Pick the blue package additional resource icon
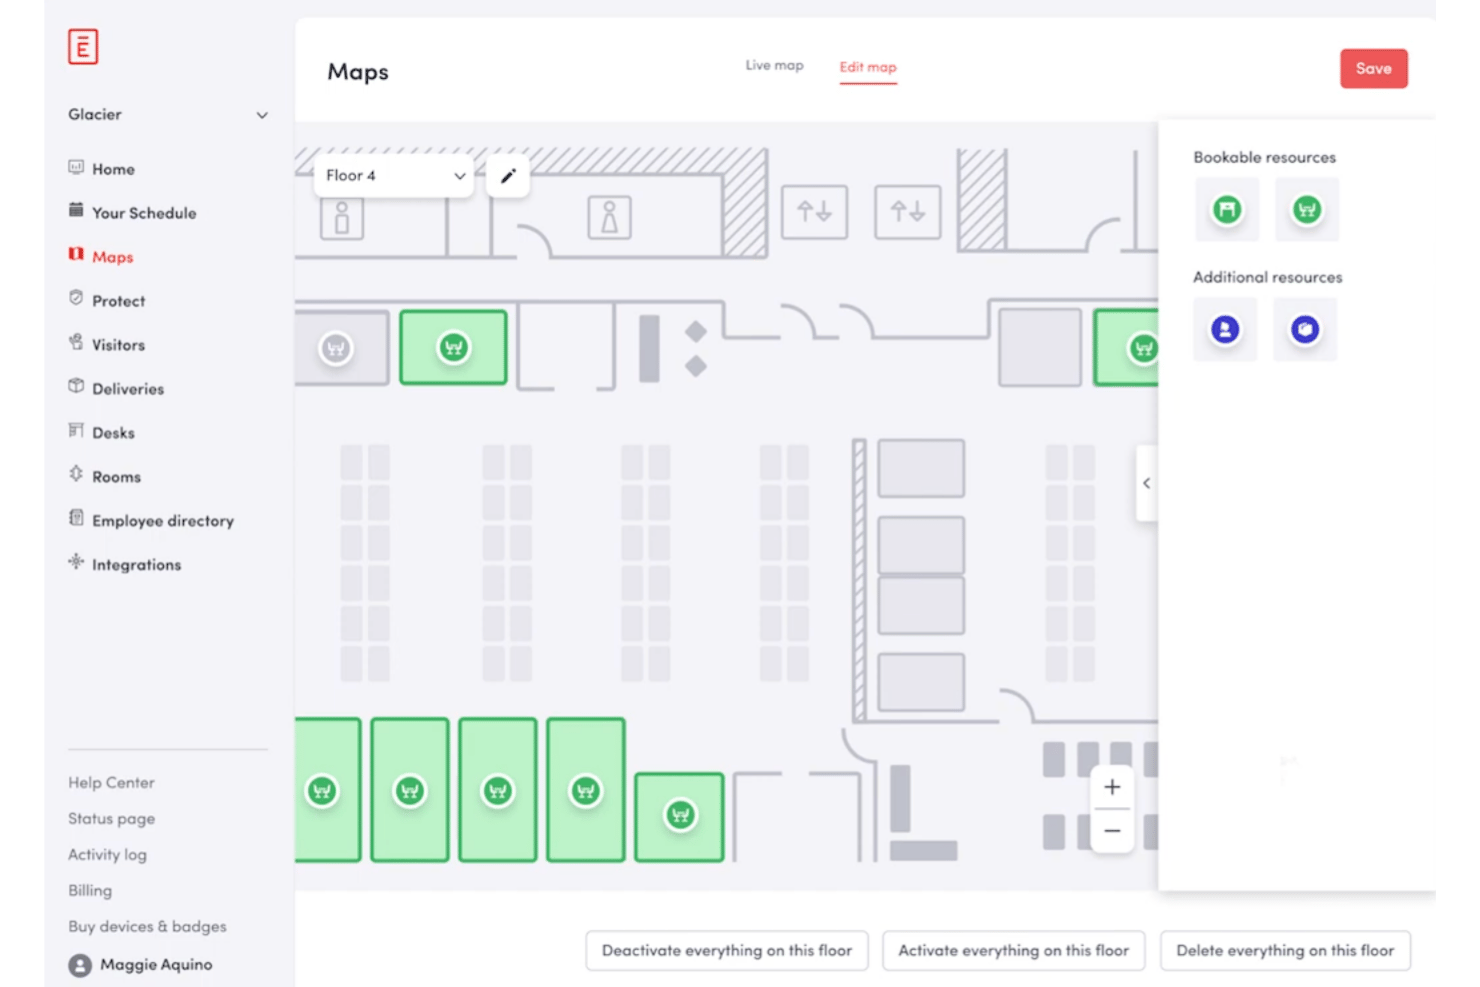This screenshot has height=987, width=1480. [1305, 329]
